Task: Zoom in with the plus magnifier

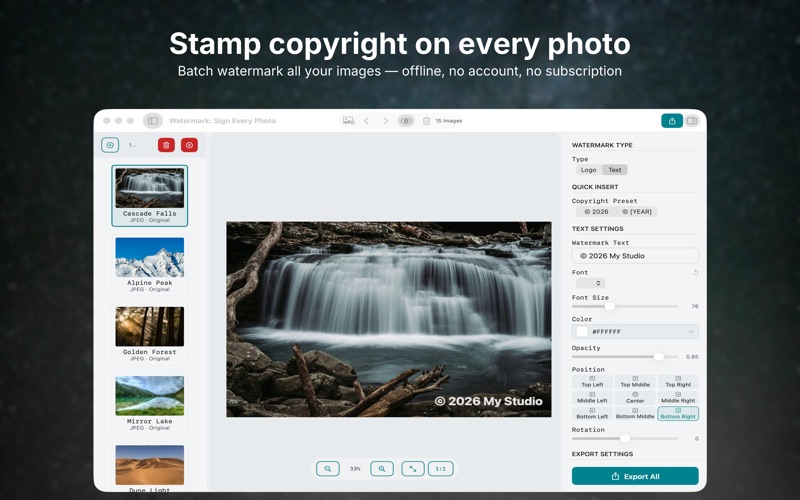Action: [x=382, y=468]
